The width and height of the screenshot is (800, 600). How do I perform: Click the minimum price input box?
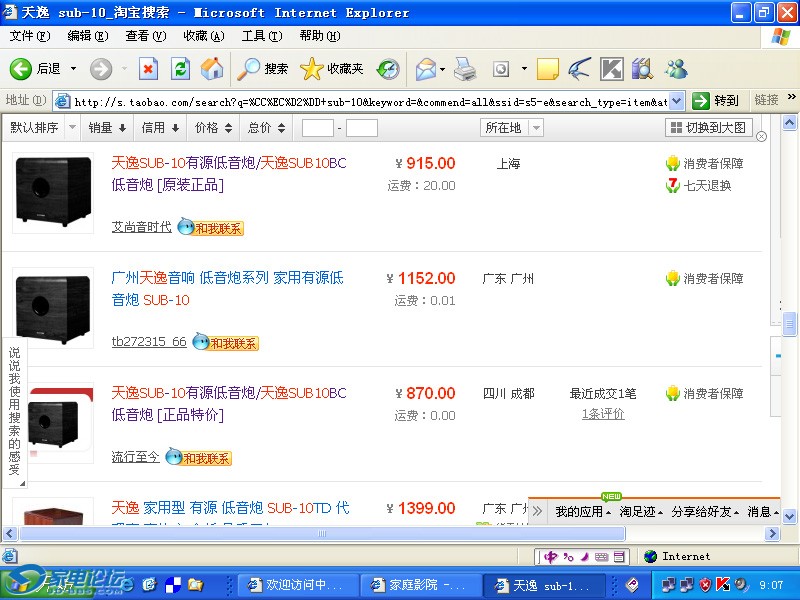click(x=317, y=128)
